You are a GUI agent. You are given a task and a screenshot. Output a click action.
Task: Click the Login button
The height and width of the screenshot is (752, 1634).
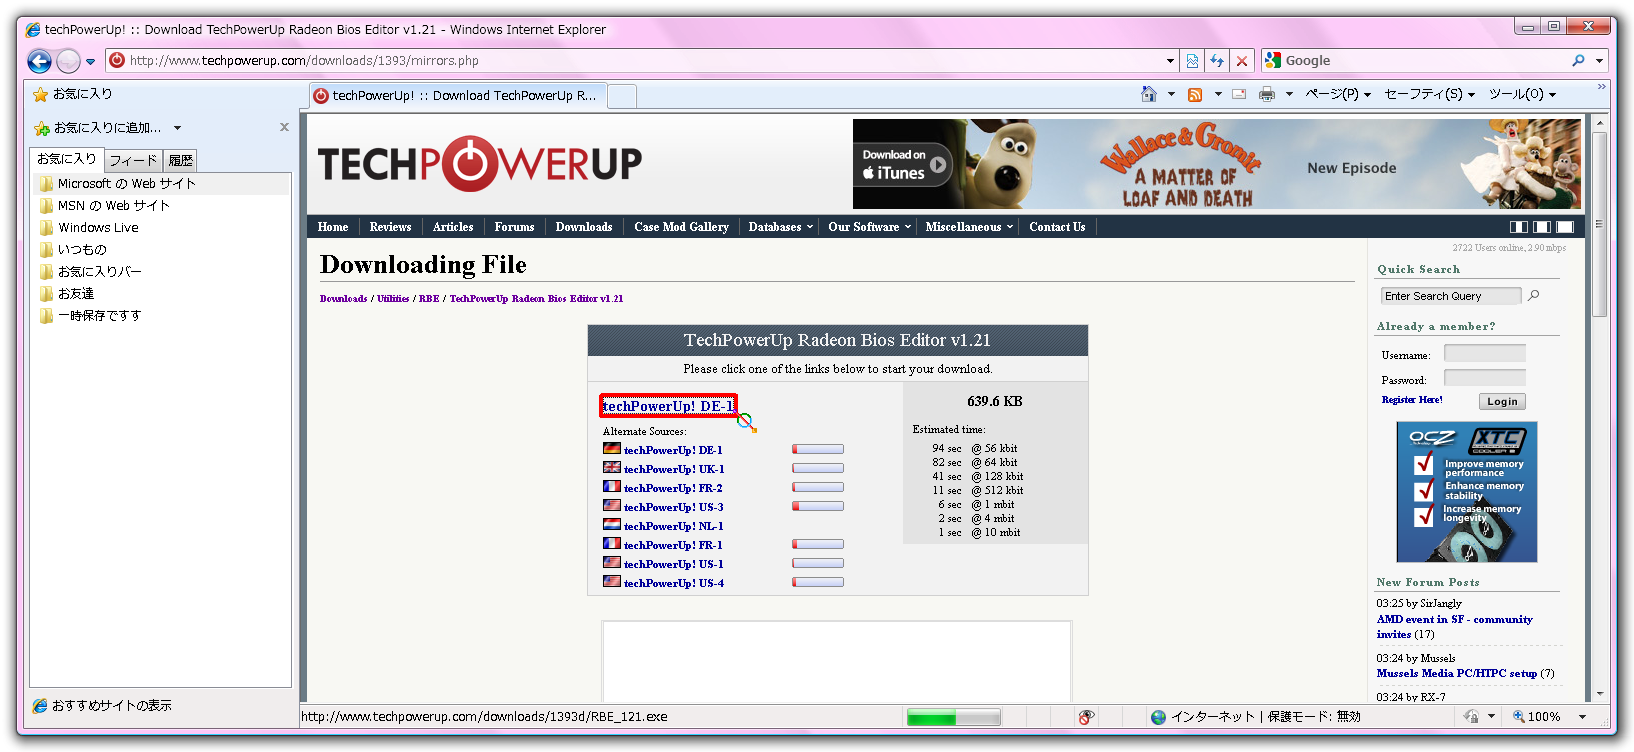click(x=1502, y=401)
